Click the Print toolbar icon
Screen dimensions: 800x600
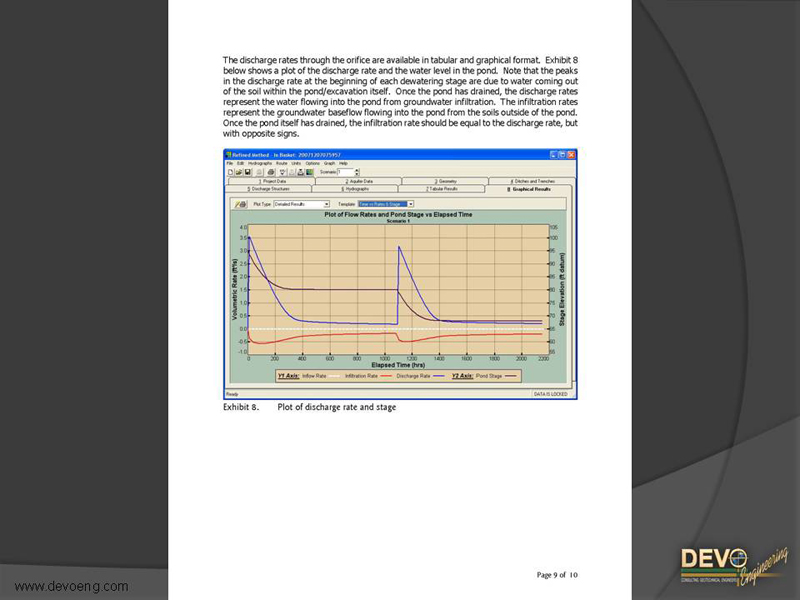coord(270,171)
